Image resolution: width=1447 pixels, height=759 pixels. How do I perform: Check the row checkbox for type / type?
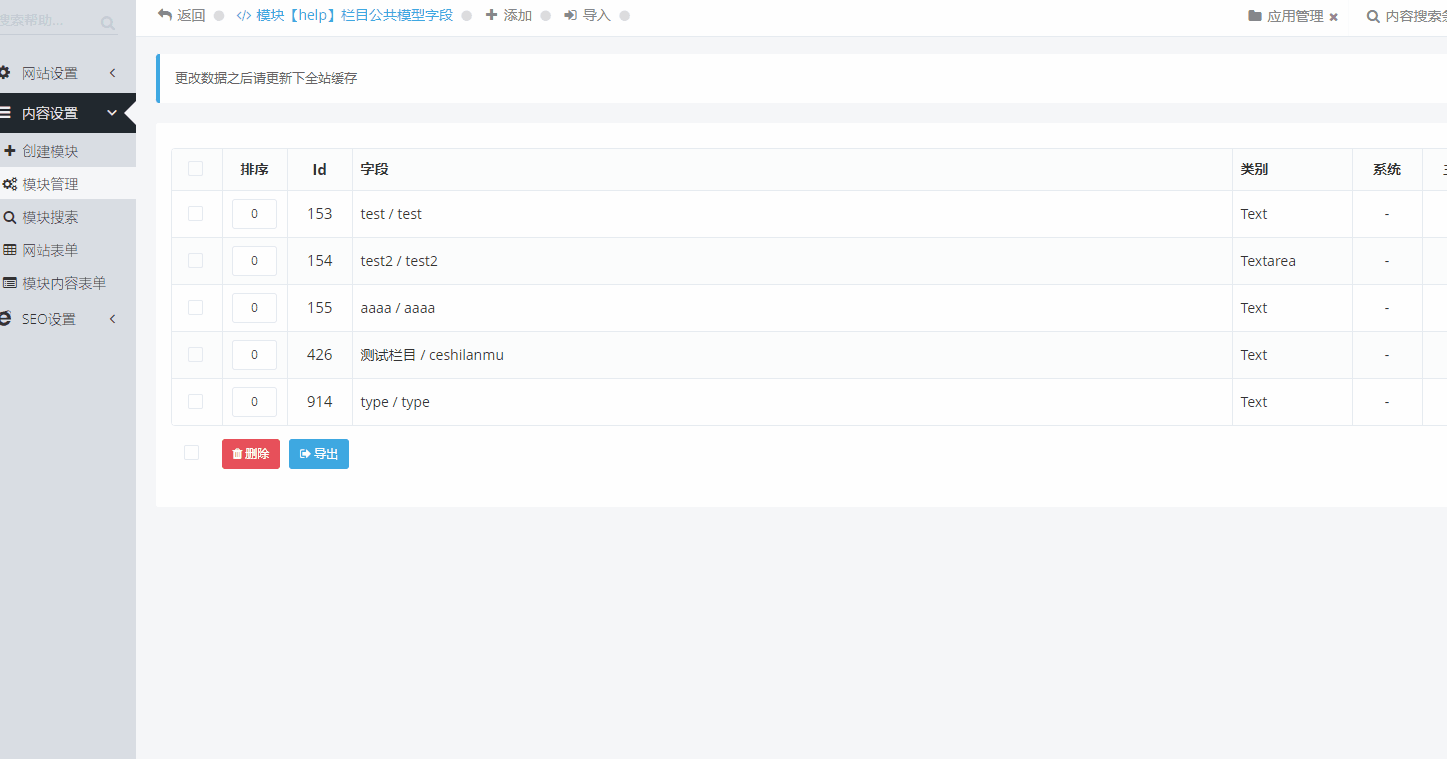point(195,401)
